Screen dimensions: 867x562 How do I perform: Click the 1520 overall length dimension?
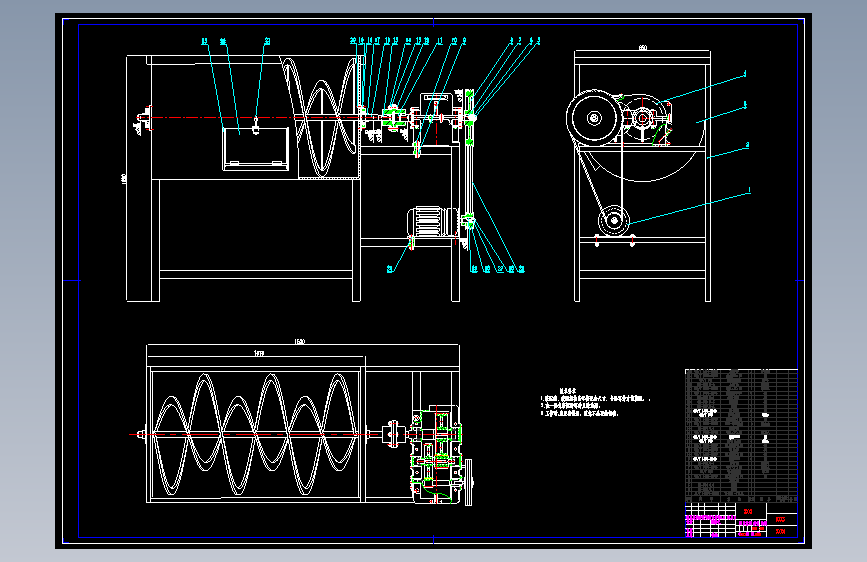click(x=299, y=341)
